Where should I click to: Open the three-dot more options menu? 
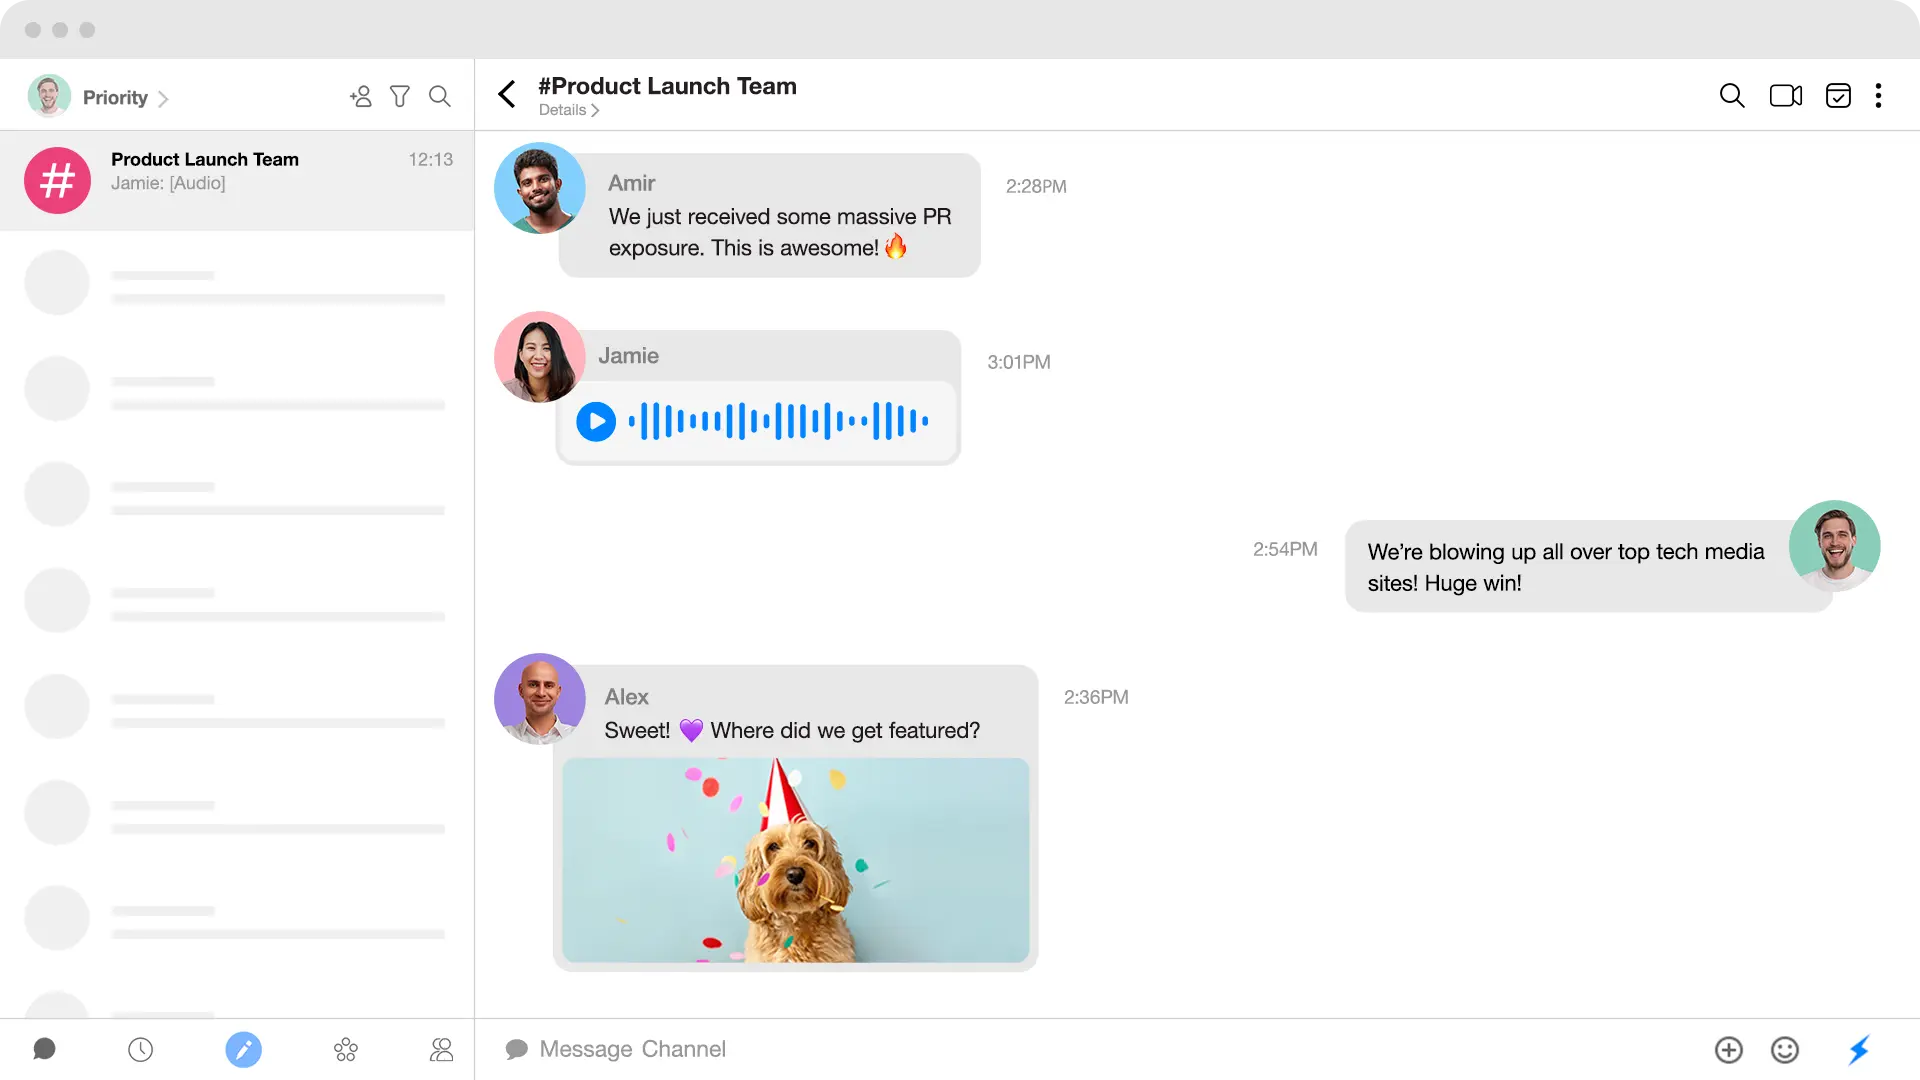[x=1878, y=95]
